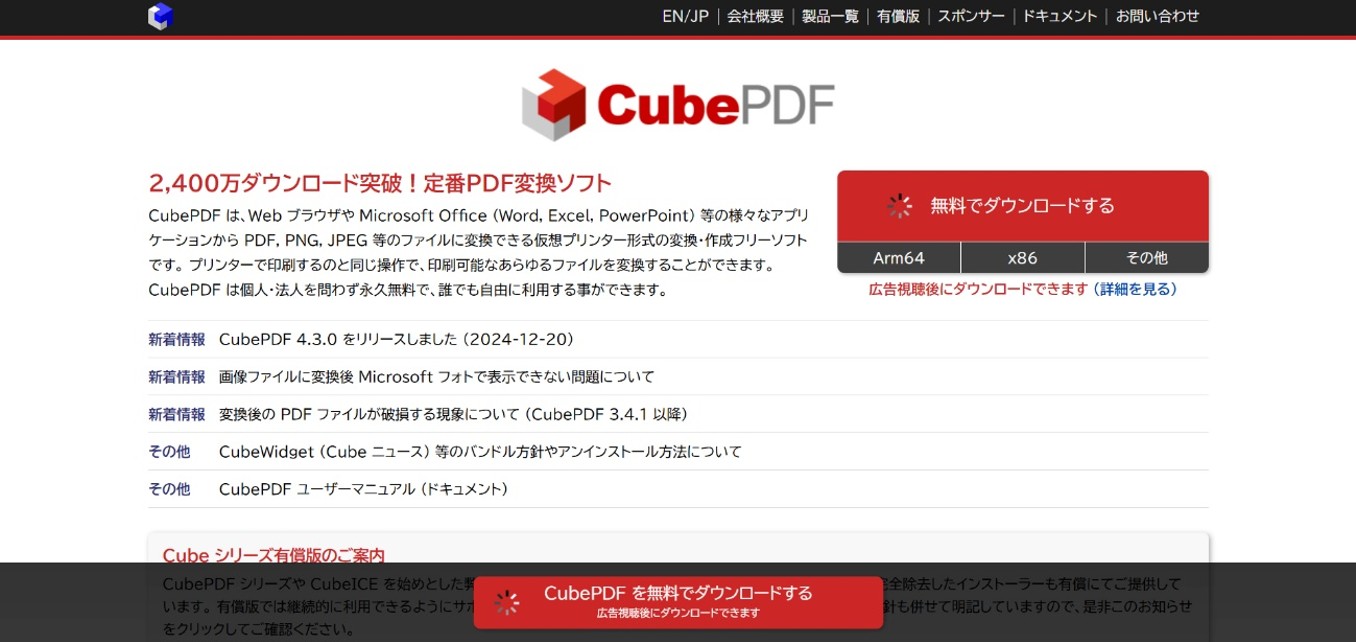
Task: Click the spinner icon on the download button
Action: [x=899, y=206]
